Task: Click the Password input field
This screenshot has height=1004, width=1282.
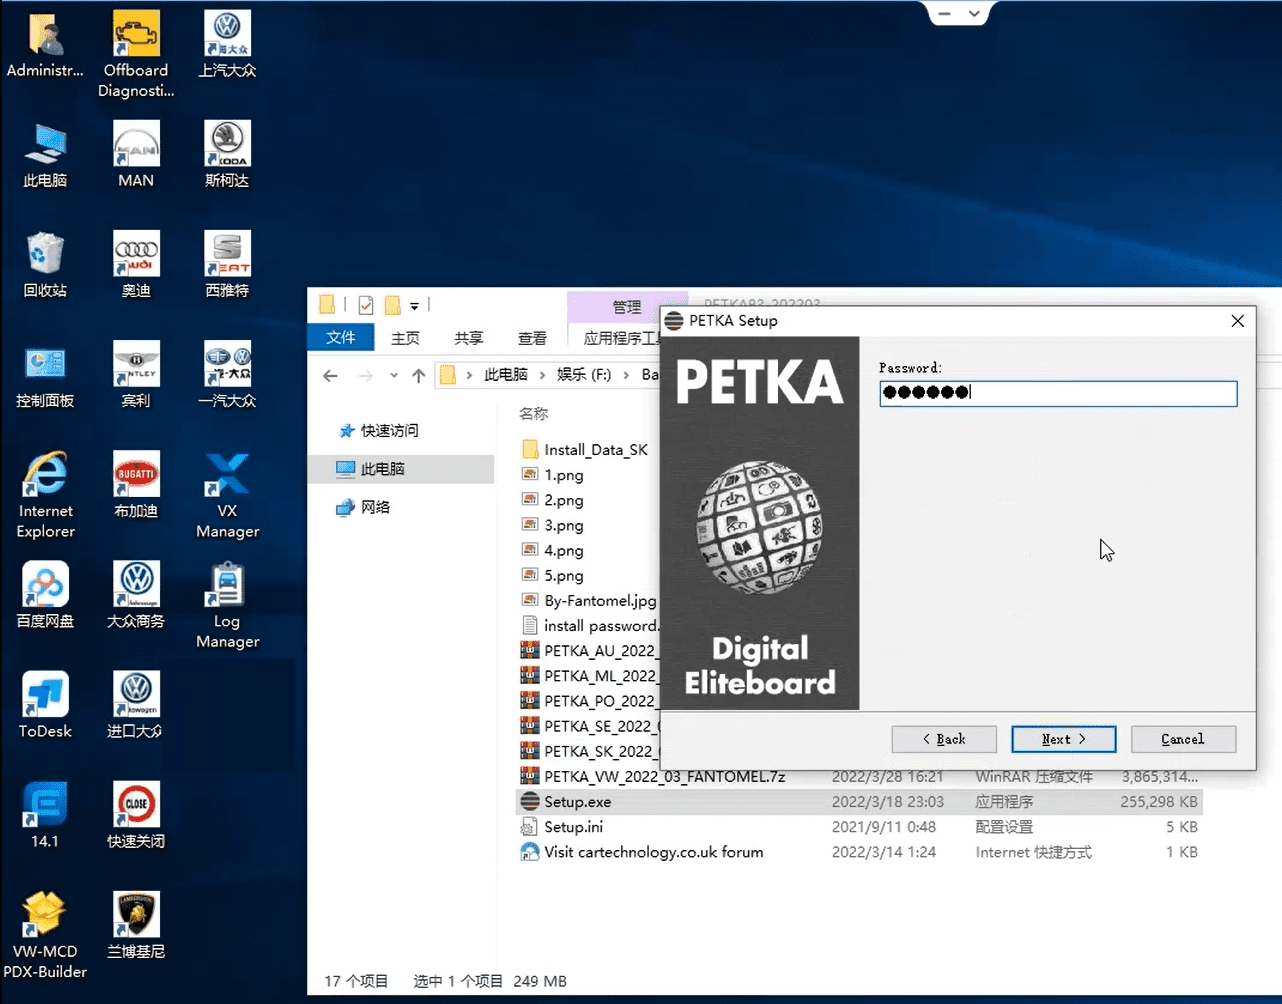Action: click(x=1058, y=392)
